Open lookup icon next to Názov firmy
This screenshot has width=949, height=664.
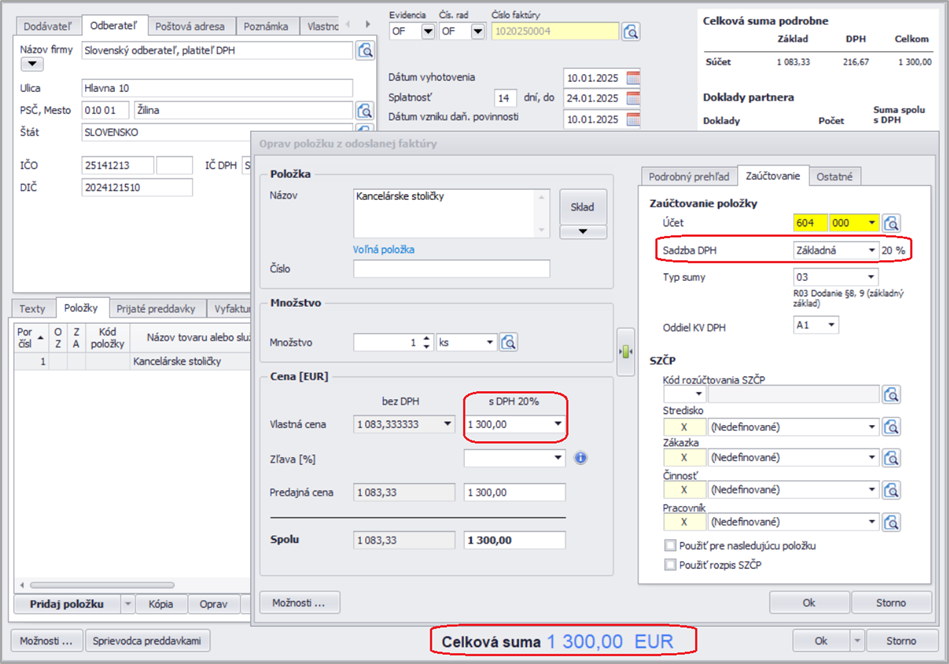(x=365, y=50)
